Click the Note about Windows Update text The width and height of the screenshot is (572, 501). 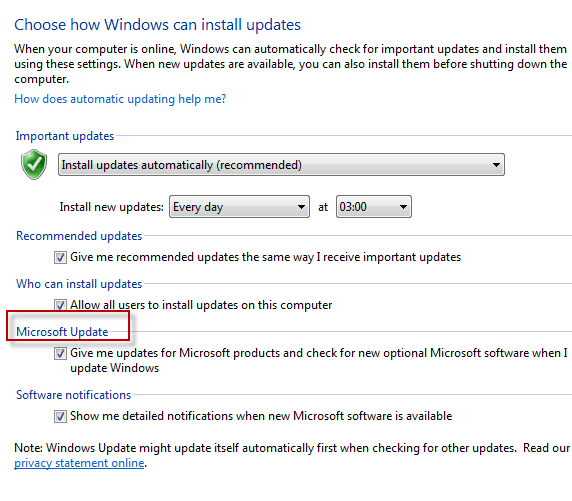coord(292,455)
